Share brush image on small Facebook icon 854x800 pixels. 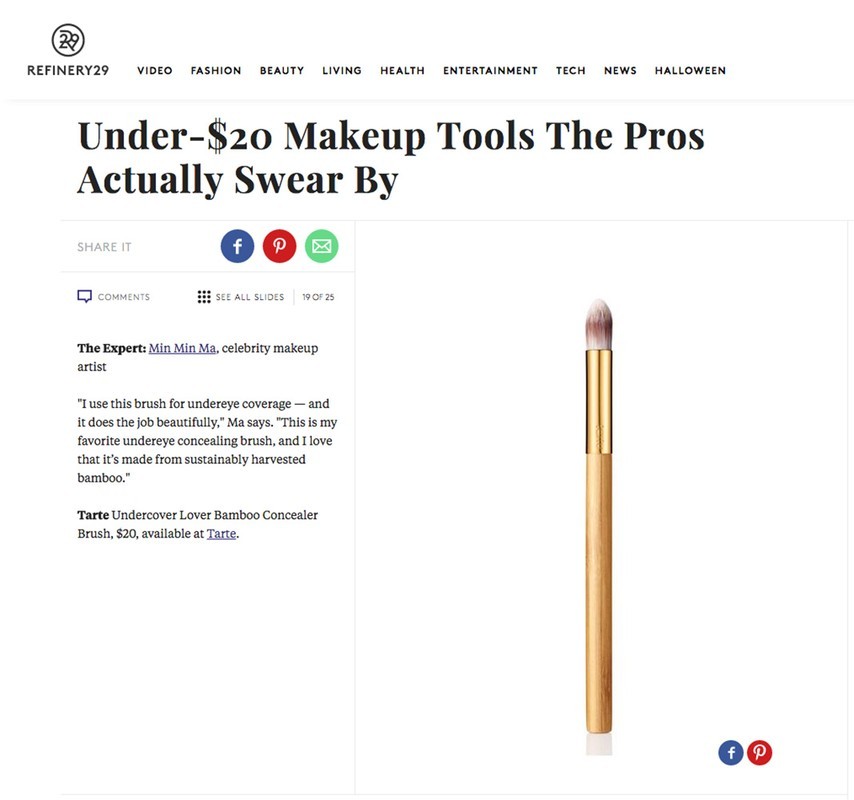pos(731,753)
